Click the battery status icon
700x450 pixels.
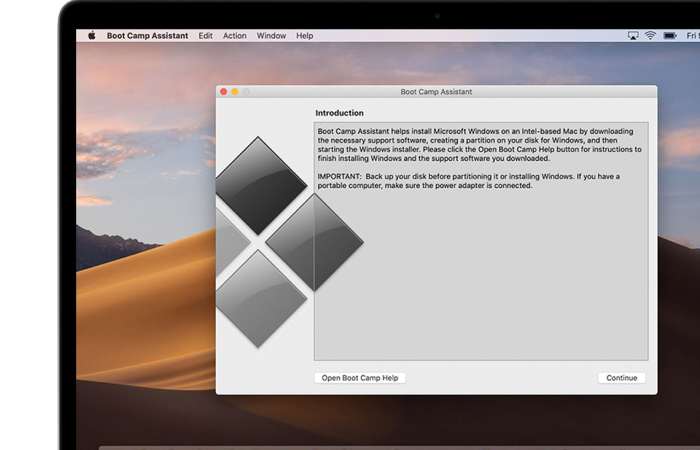pos(670,35)
